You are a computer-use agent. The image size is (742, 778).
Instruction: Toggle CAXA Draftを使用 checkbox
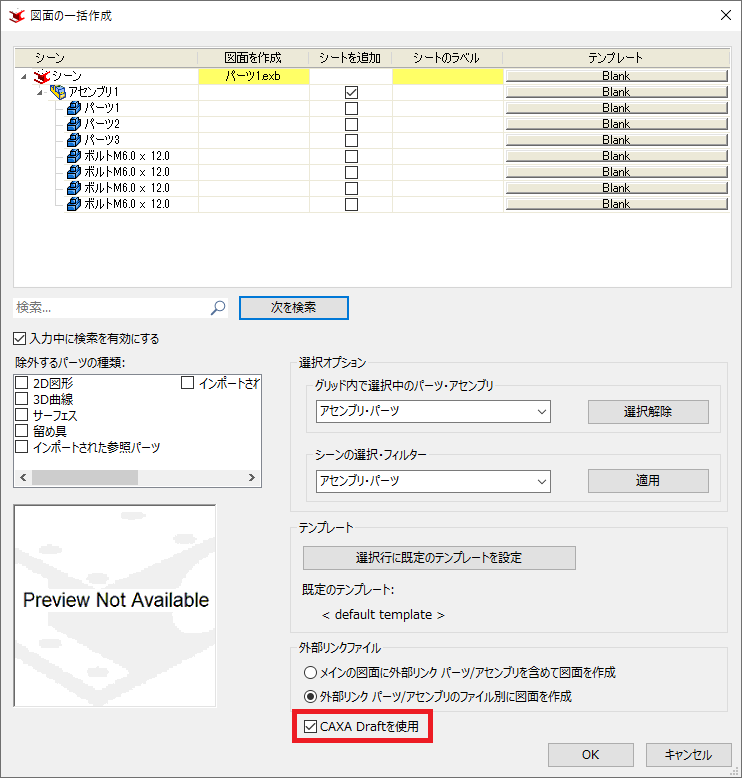[x=310, y=726]
